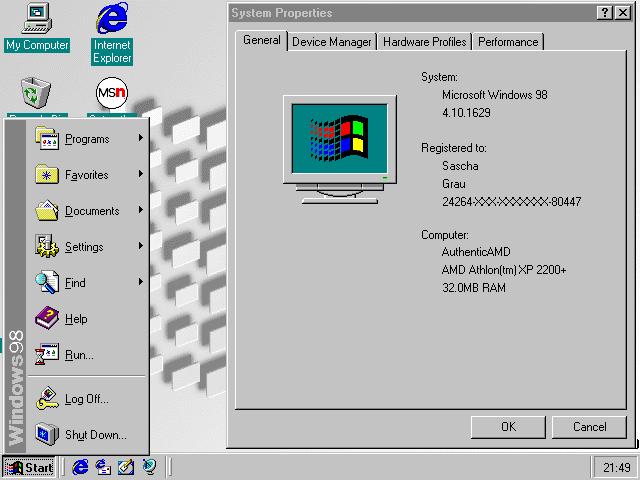Click the Programs folder icon in Start menu
Viewport: 640px width, 480px height.
(x=47, y=138)
